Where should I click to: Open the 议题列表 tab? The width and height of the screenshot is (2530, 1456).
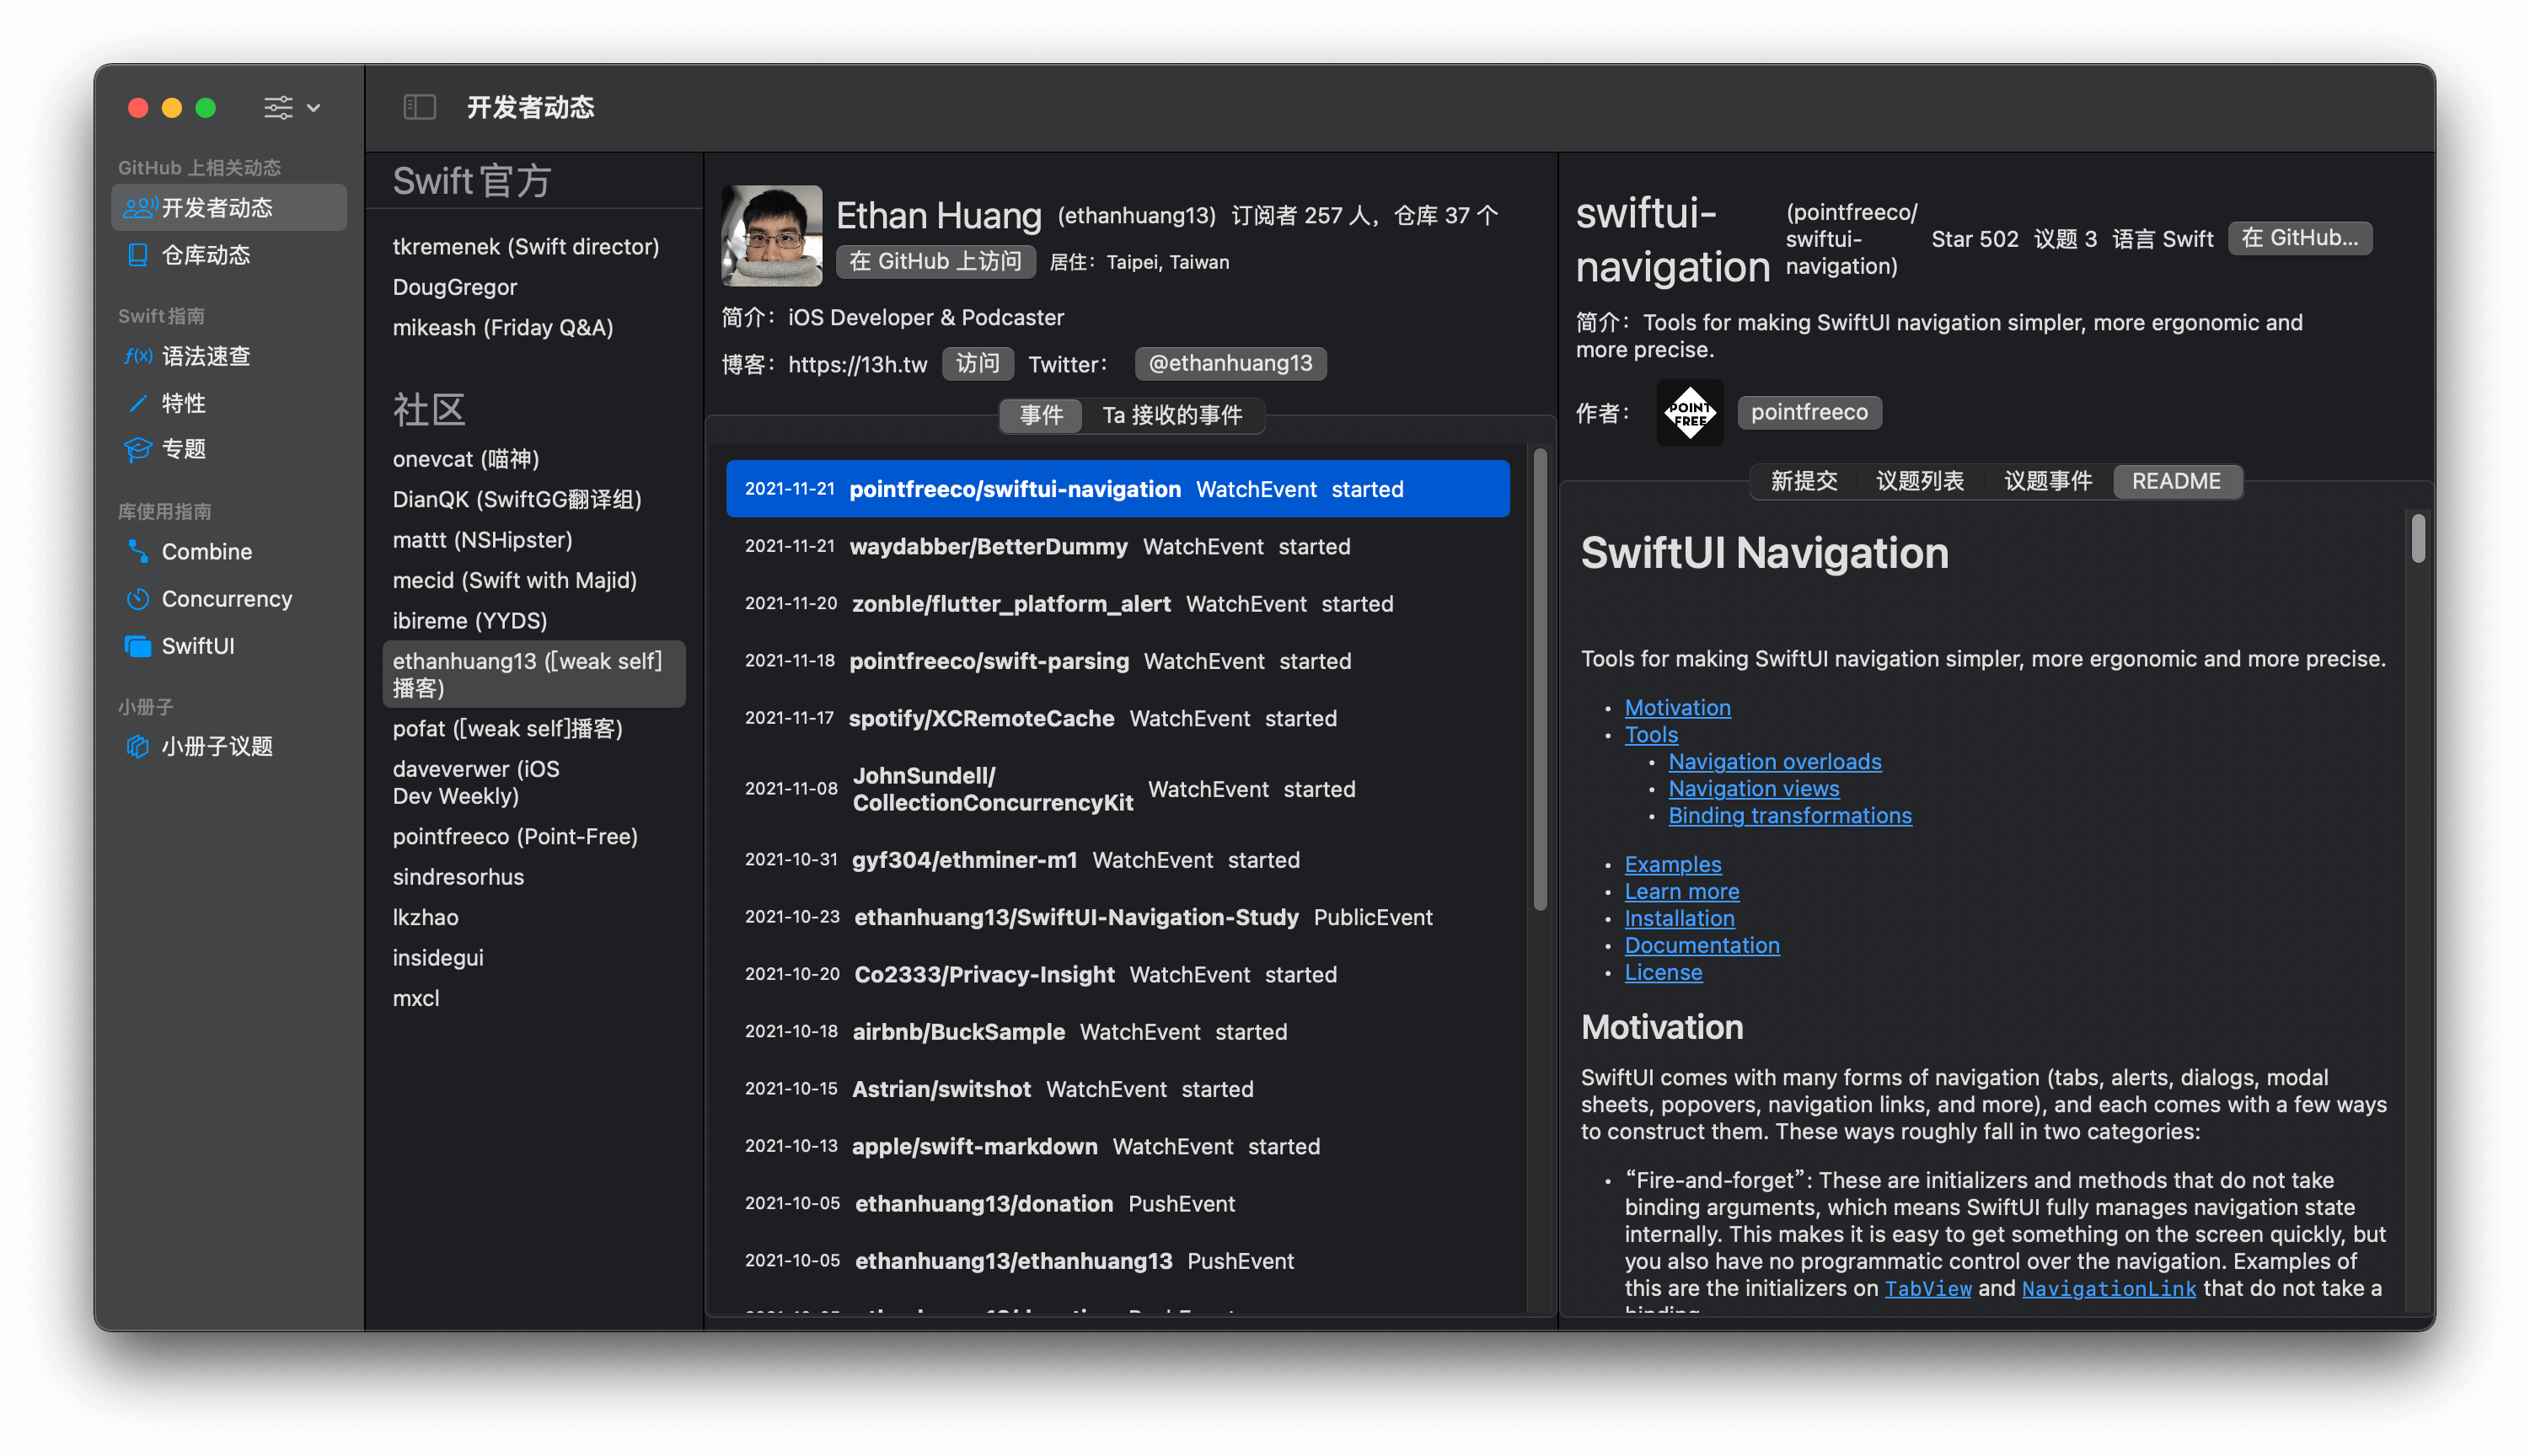point(1919,481)
